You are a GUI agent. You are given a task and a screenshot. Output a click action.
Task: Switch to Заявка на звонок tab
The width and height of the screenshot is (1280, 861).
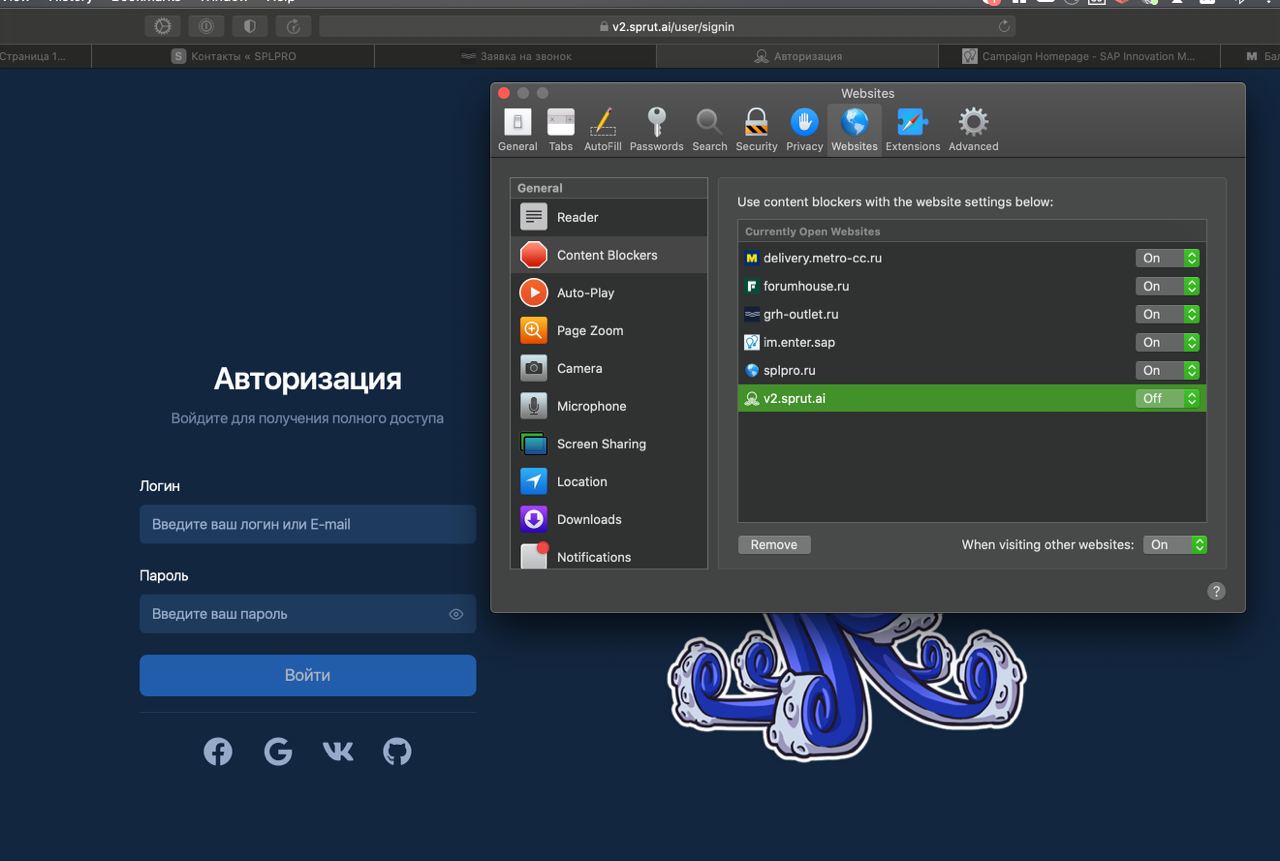pos(516,56)
